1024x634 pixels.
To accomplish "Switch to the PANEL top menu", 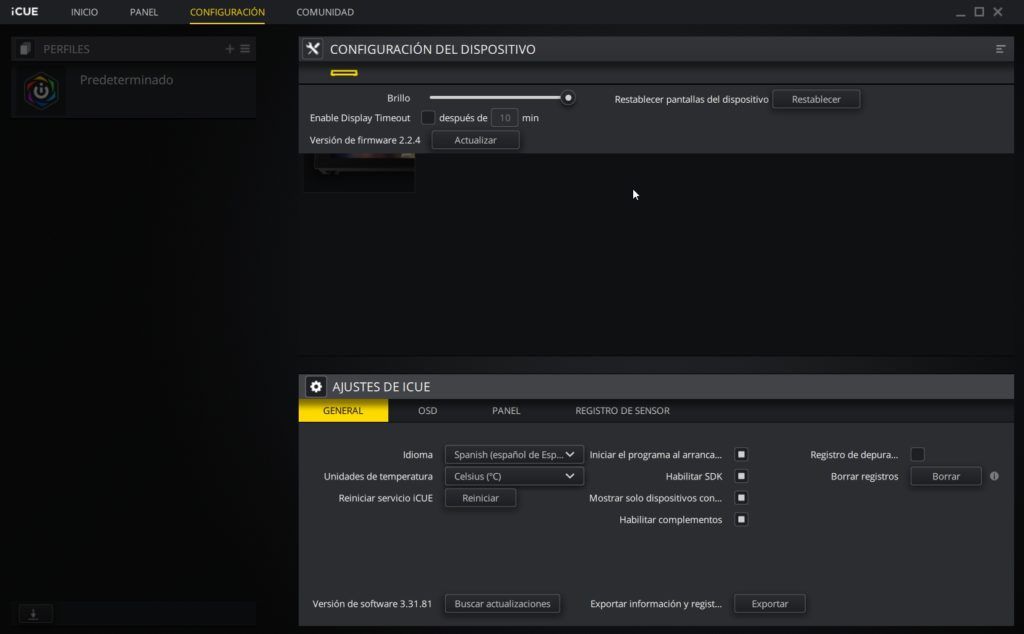I will pos(144,12).
